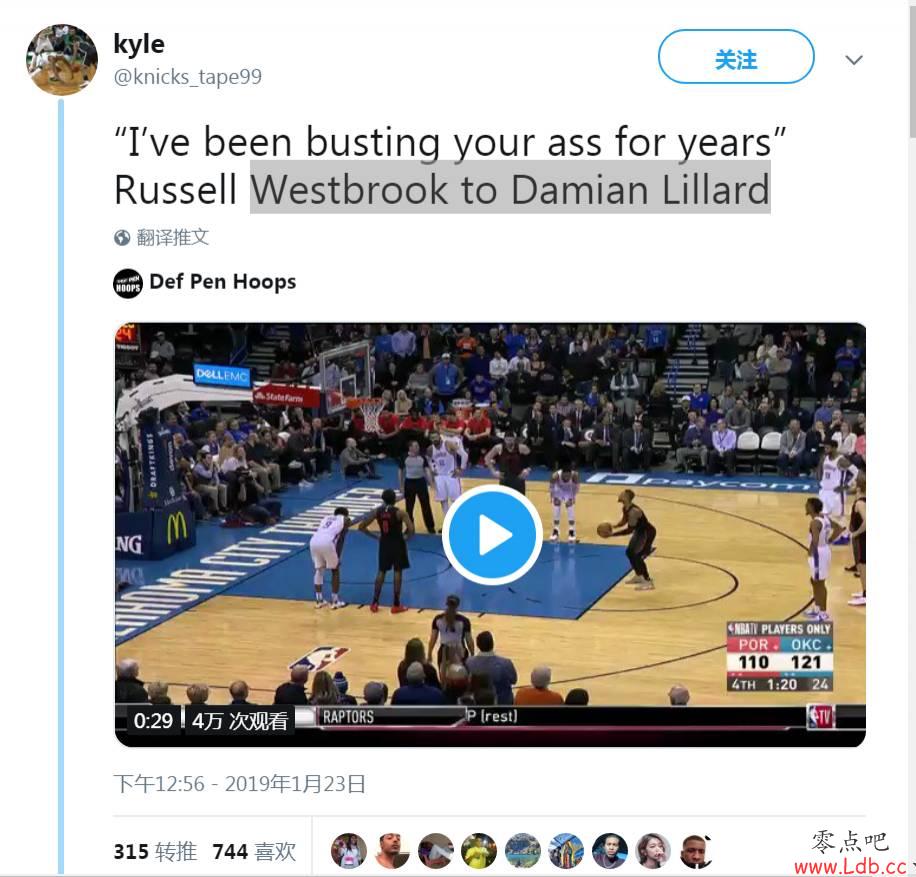The width and height of the screenshot is (916, 877).
Task: Open the last liker avatar in row
Action: (x=696, y=850)
